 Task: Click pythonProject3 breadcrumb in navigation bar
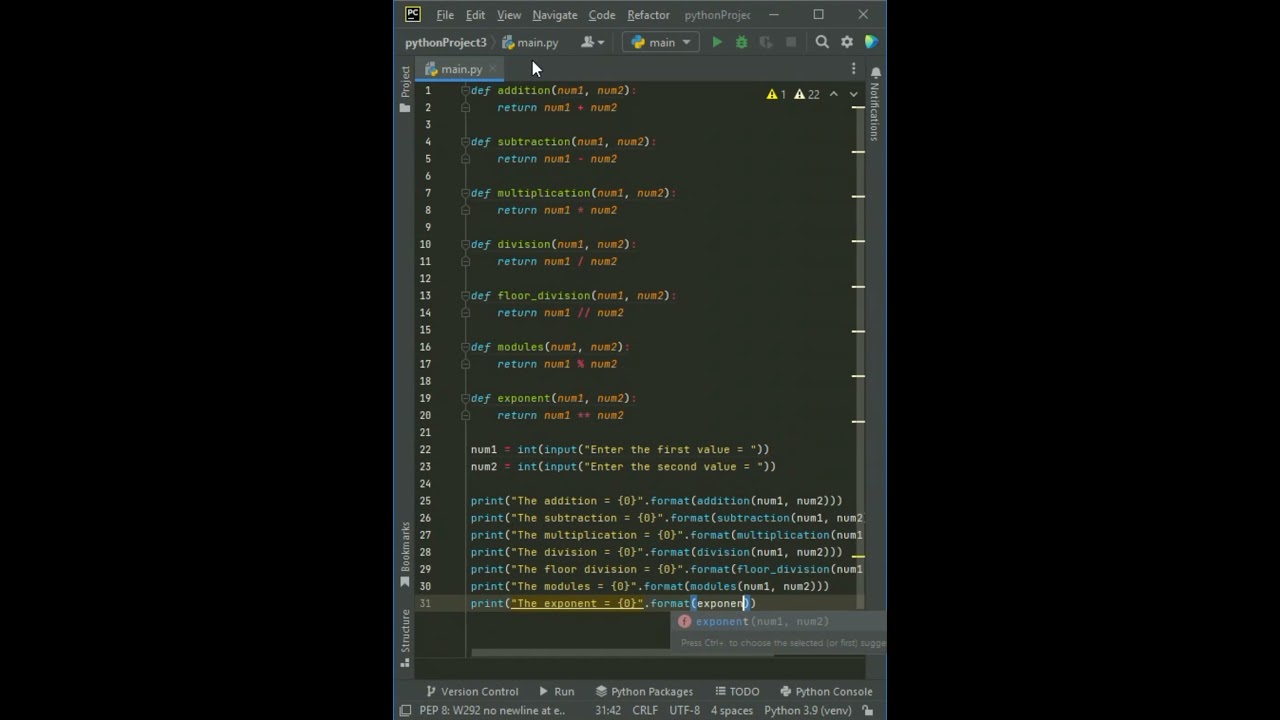[x=445, y=42]
